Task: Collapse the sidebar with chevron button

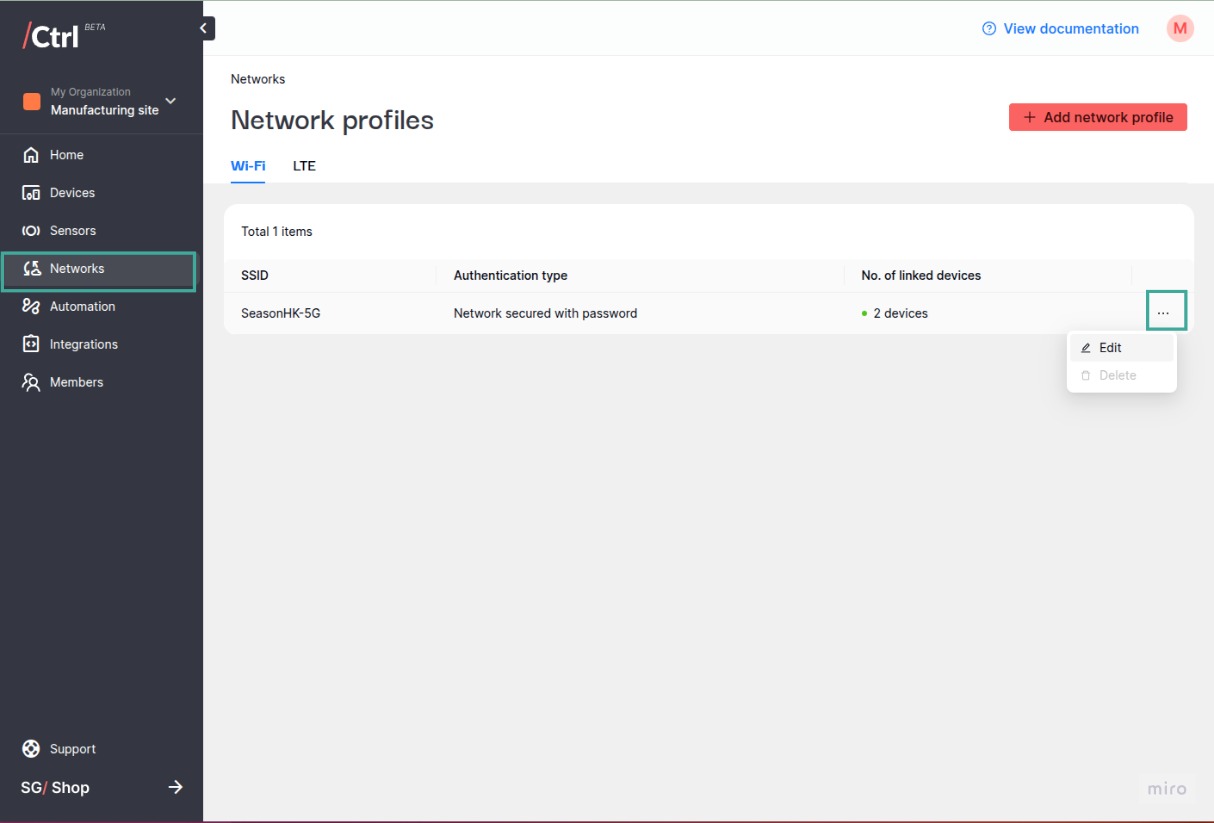Action: coord(204,28)
